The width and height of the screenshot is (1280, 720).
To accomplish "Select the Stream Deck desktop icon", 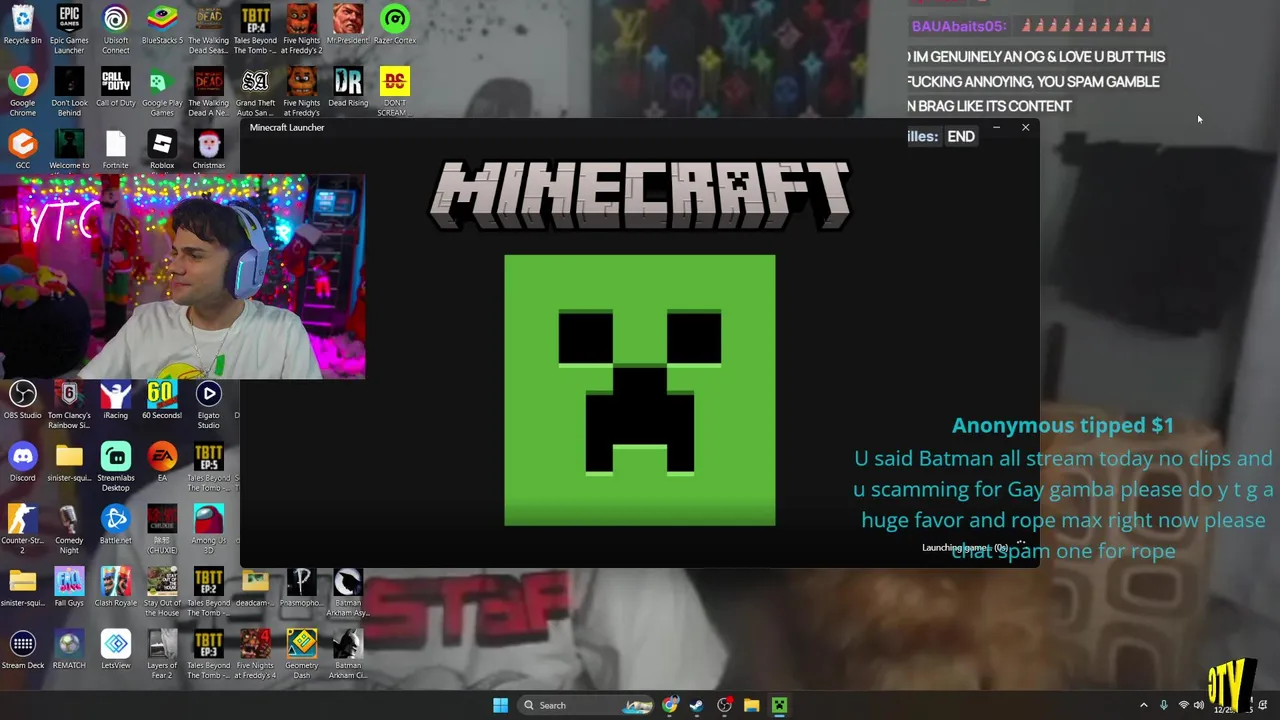I will tap(22, 650).
